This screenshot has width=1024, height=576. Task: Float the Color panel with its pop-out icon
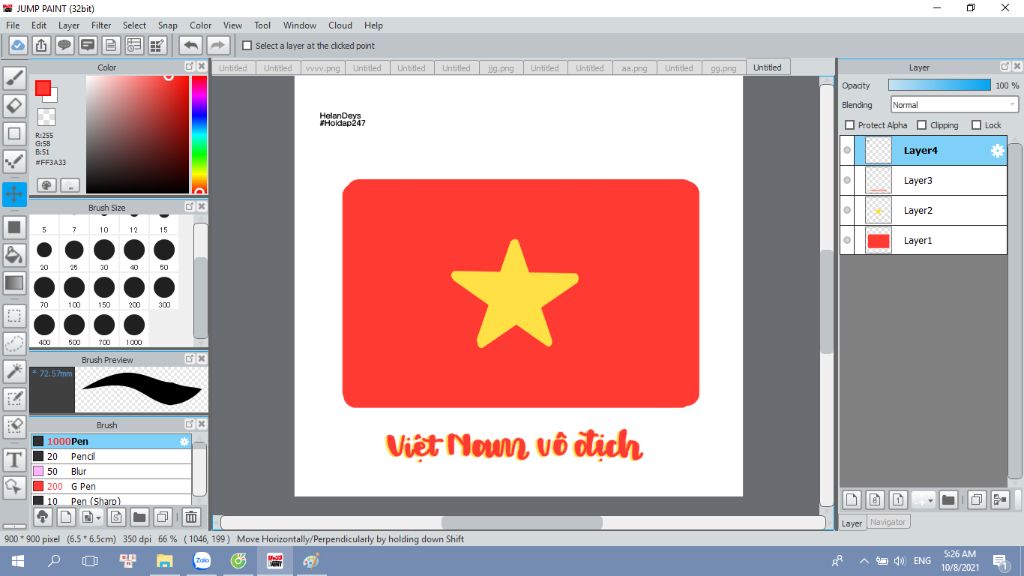tap(189, 67)
